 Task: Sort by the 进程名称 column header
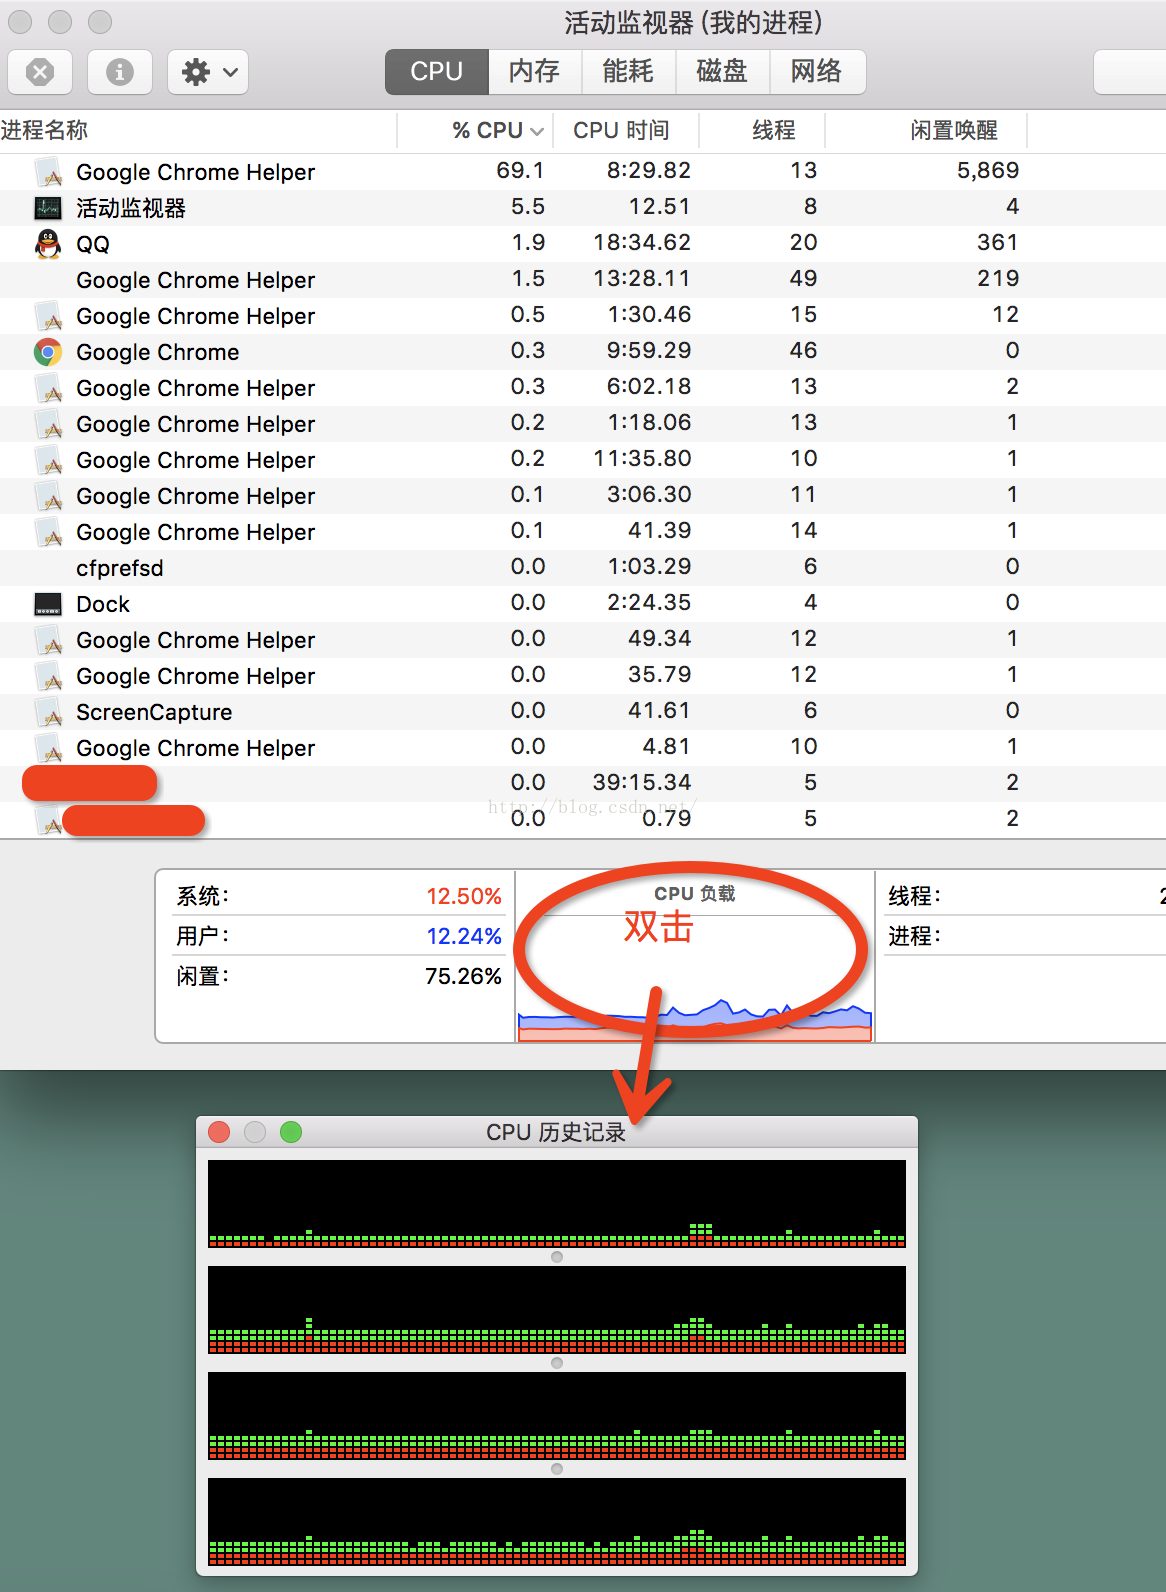198,131
